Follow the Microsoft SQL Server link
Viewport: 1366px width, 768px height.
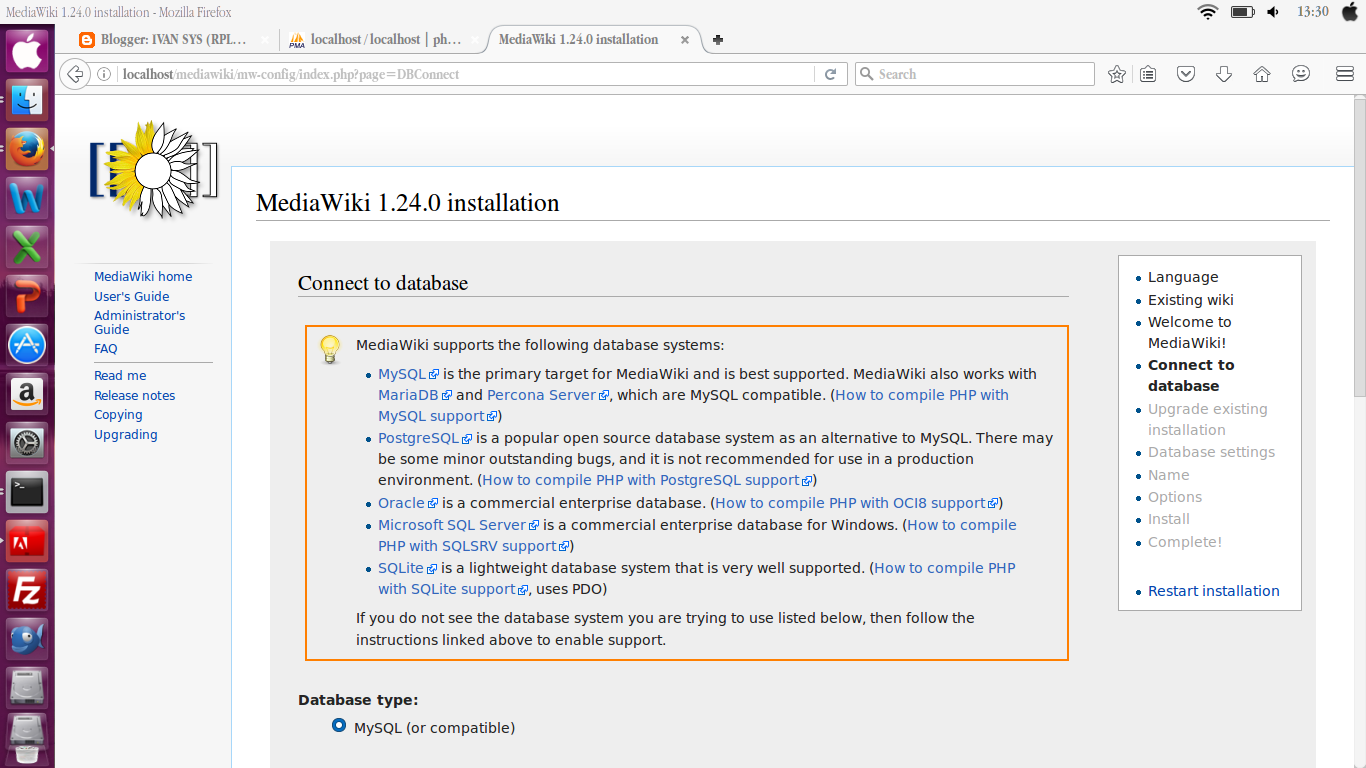click(x=458, y=525)
